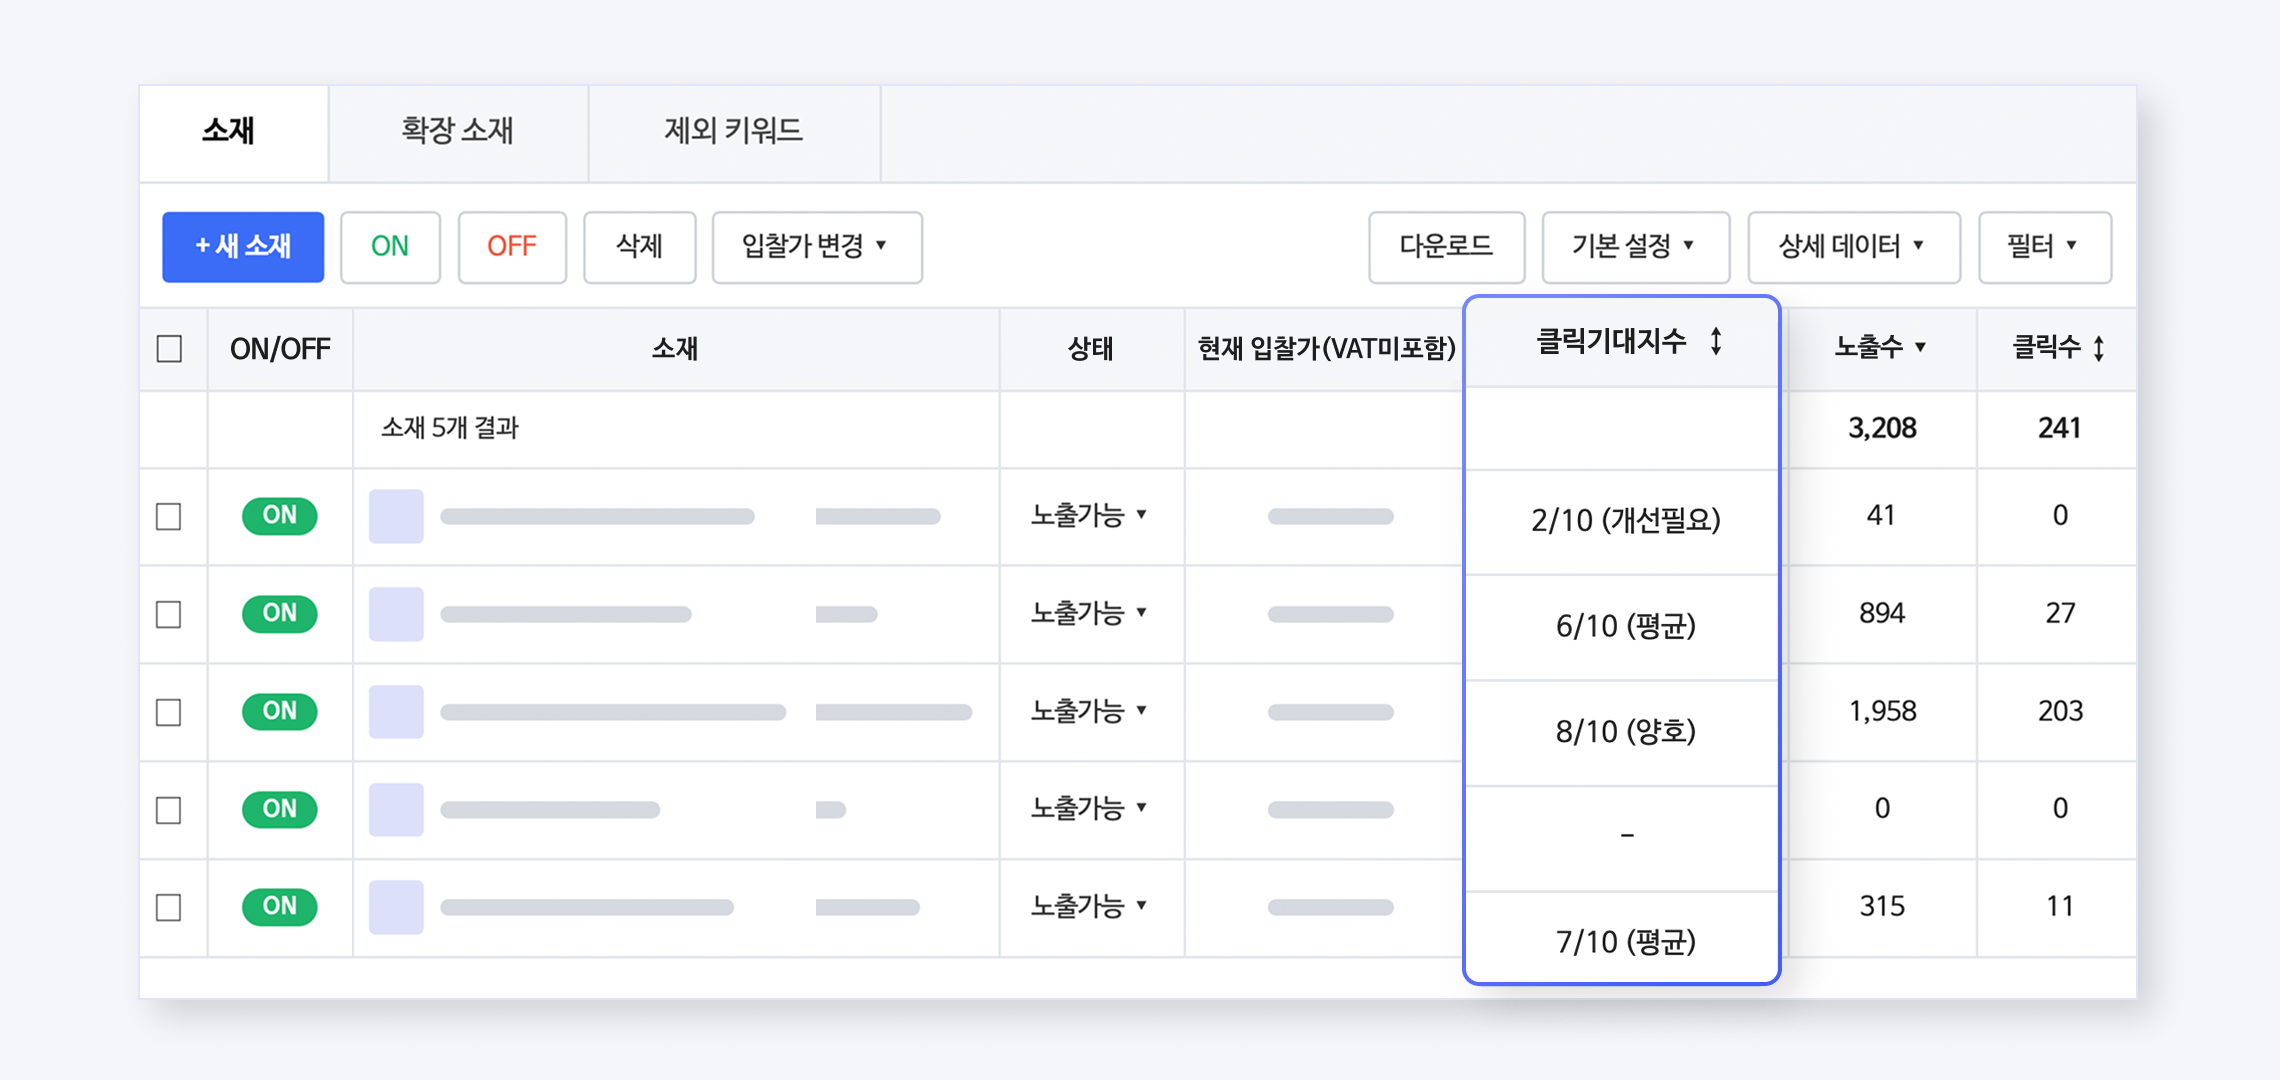Tick the select-all header checkbox

[170, 349]
